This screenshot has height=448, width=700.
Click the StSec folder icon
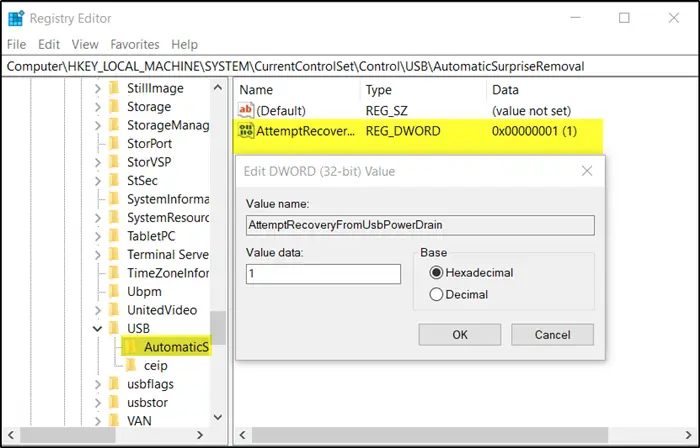click(x=114, y=180)
